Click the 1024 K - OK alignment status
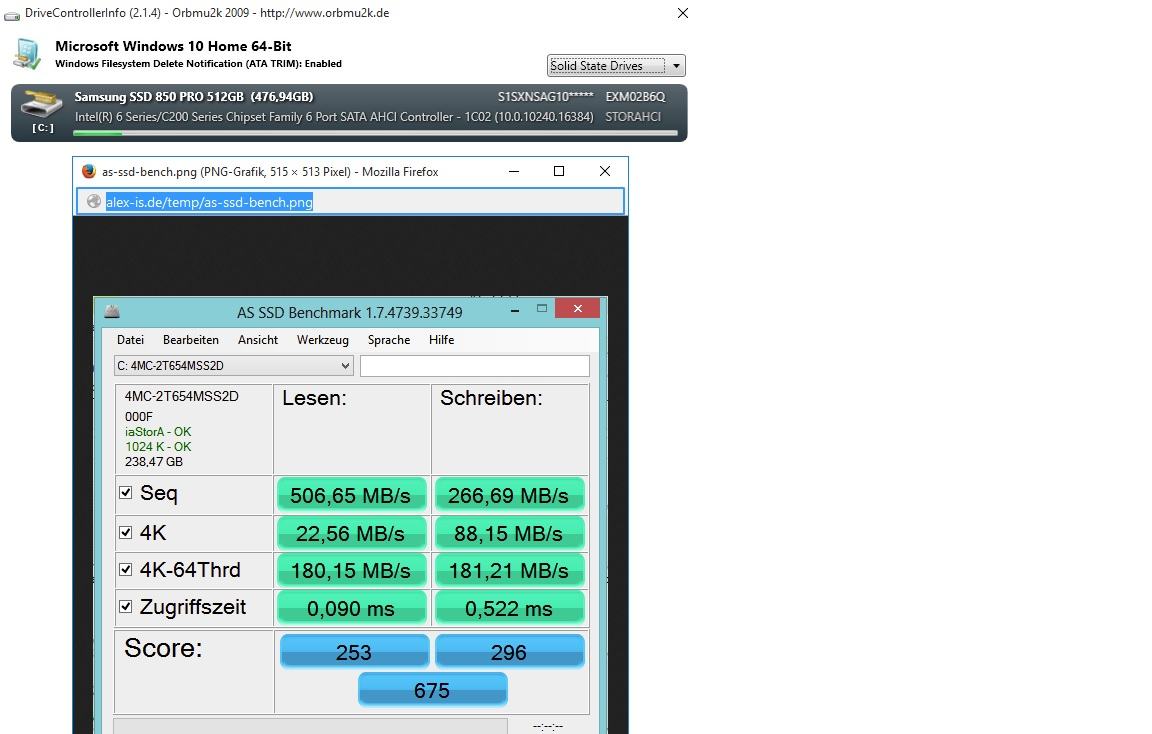This screenshot has width=1152, height=734. point(158,447)
